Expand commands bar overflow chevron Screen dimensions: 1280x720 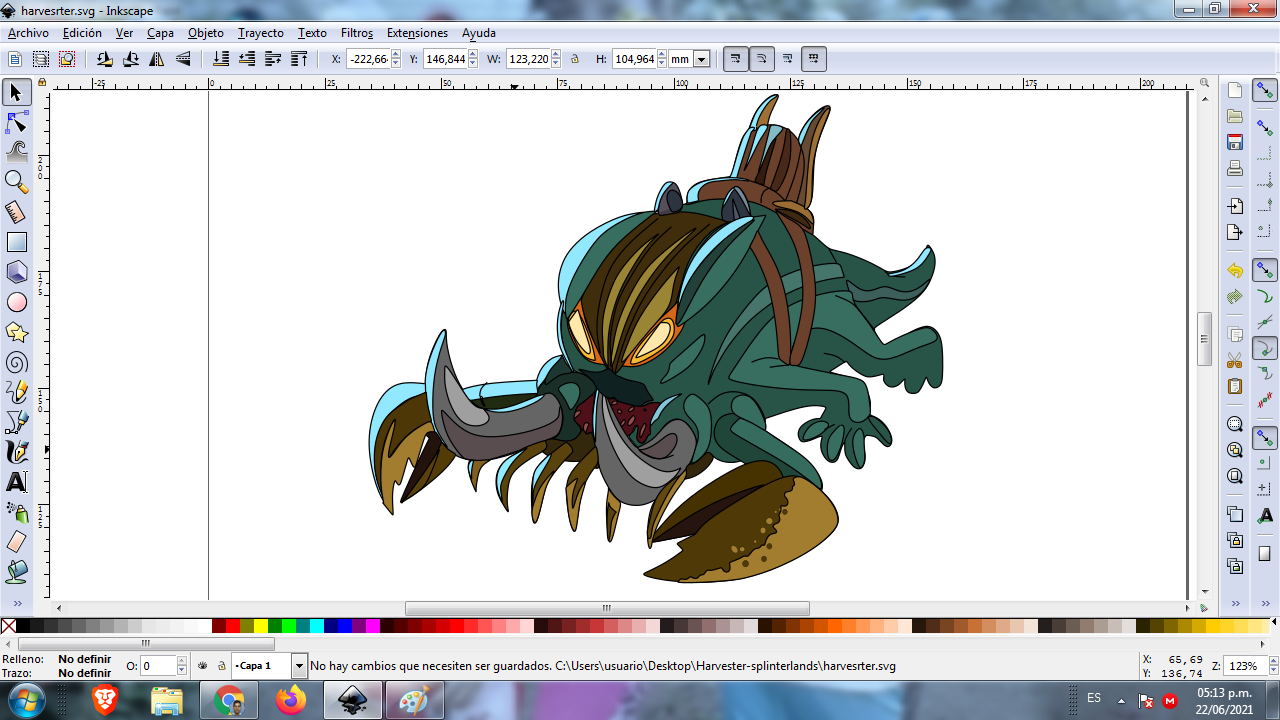click(x=1235, y=603)
